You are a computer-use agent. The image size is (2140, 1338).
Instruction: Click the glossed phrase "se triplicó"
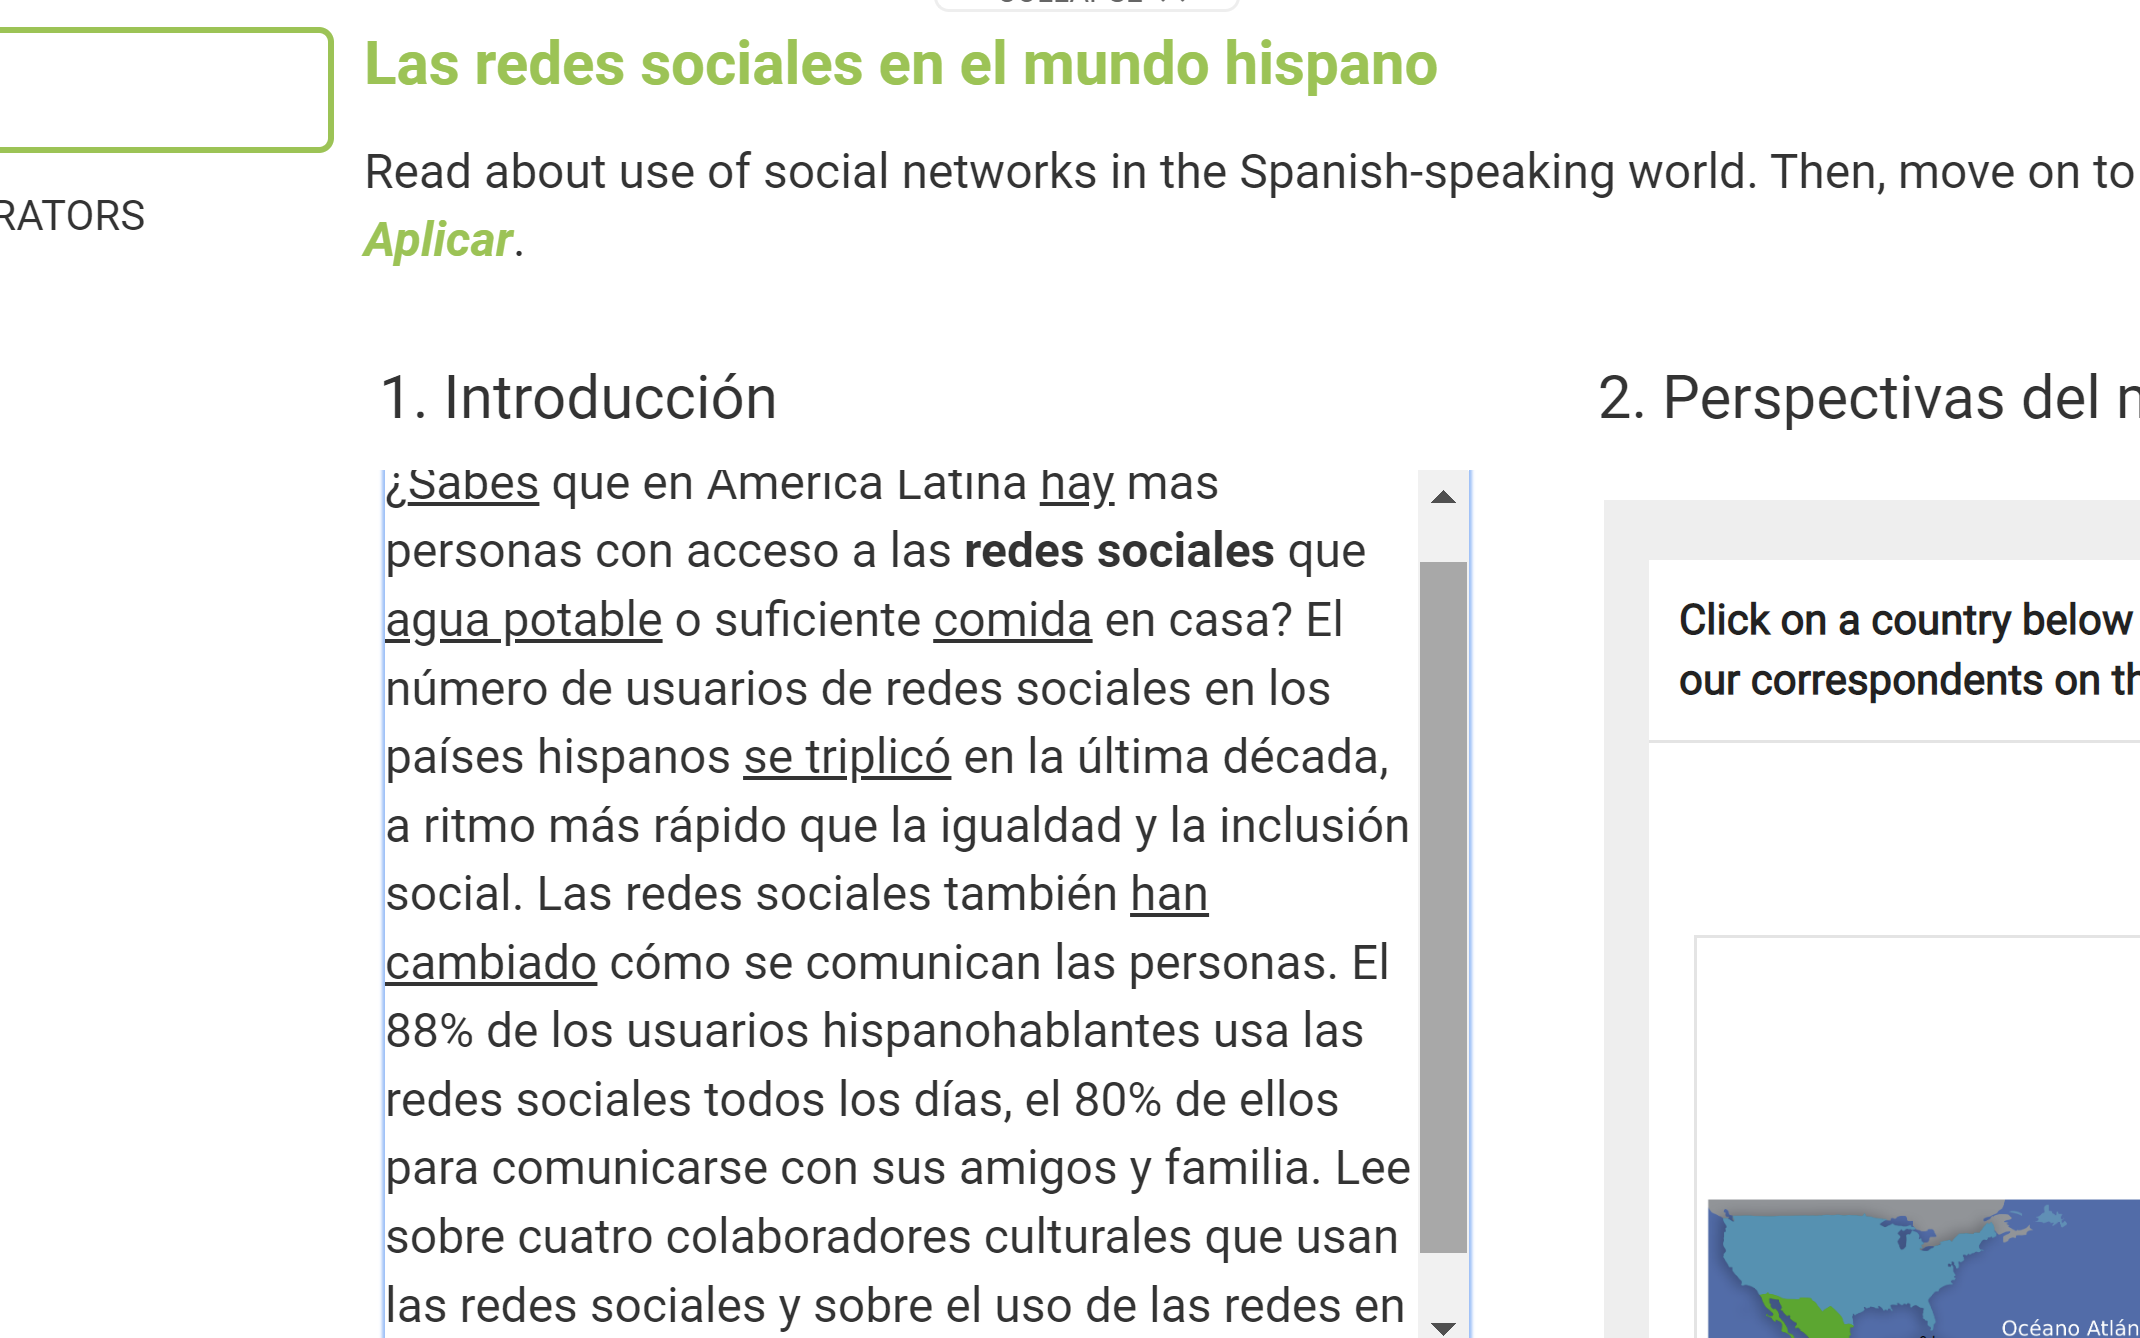(847, 757)
